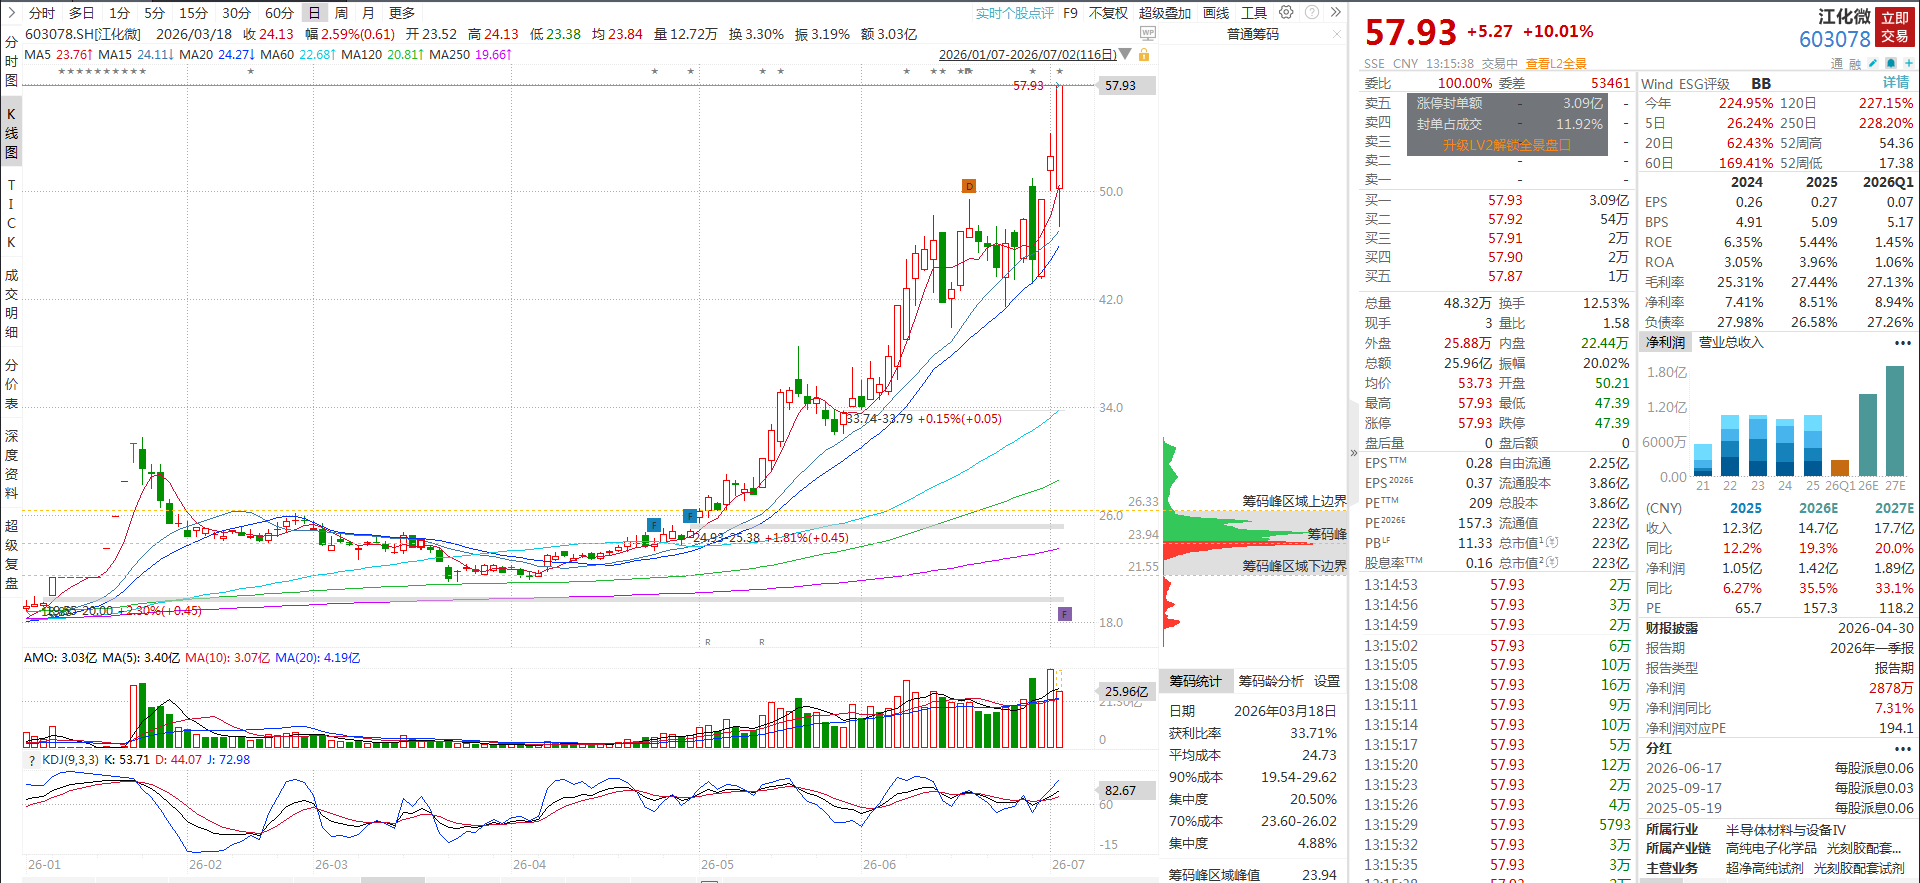
Task: Close the 普通筹码 panel
Action: point(1337,34)
